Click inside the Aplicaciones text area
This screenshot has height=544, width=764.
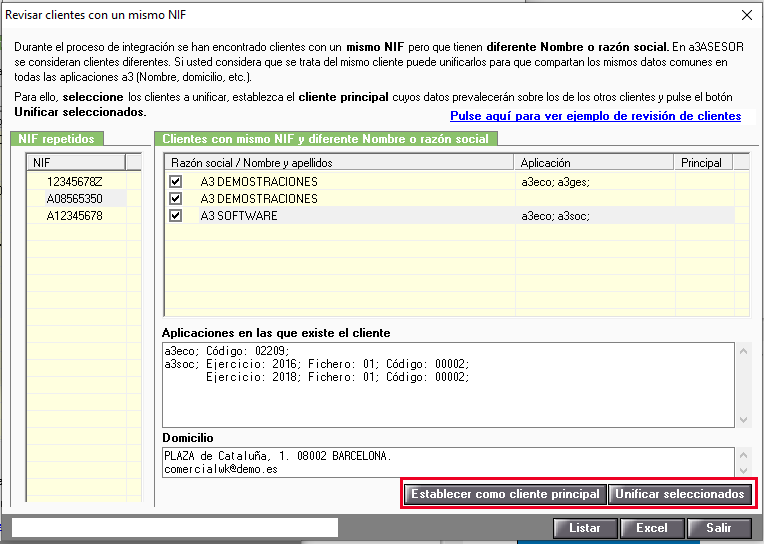pos(448,385)
